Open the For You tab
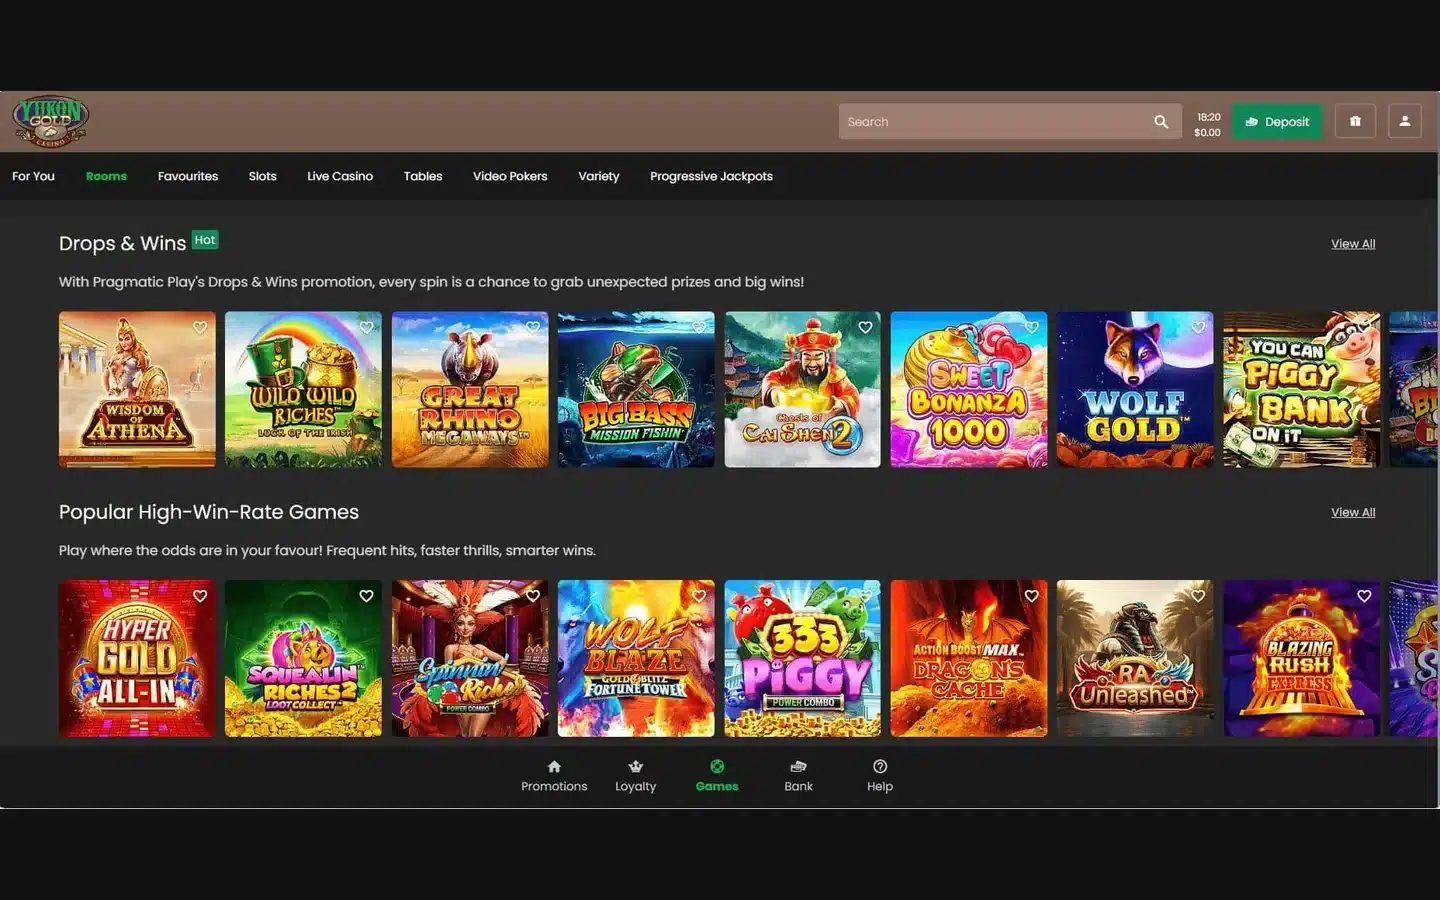The width and height of the screenshot is (1440, 900). coord(33,176)
